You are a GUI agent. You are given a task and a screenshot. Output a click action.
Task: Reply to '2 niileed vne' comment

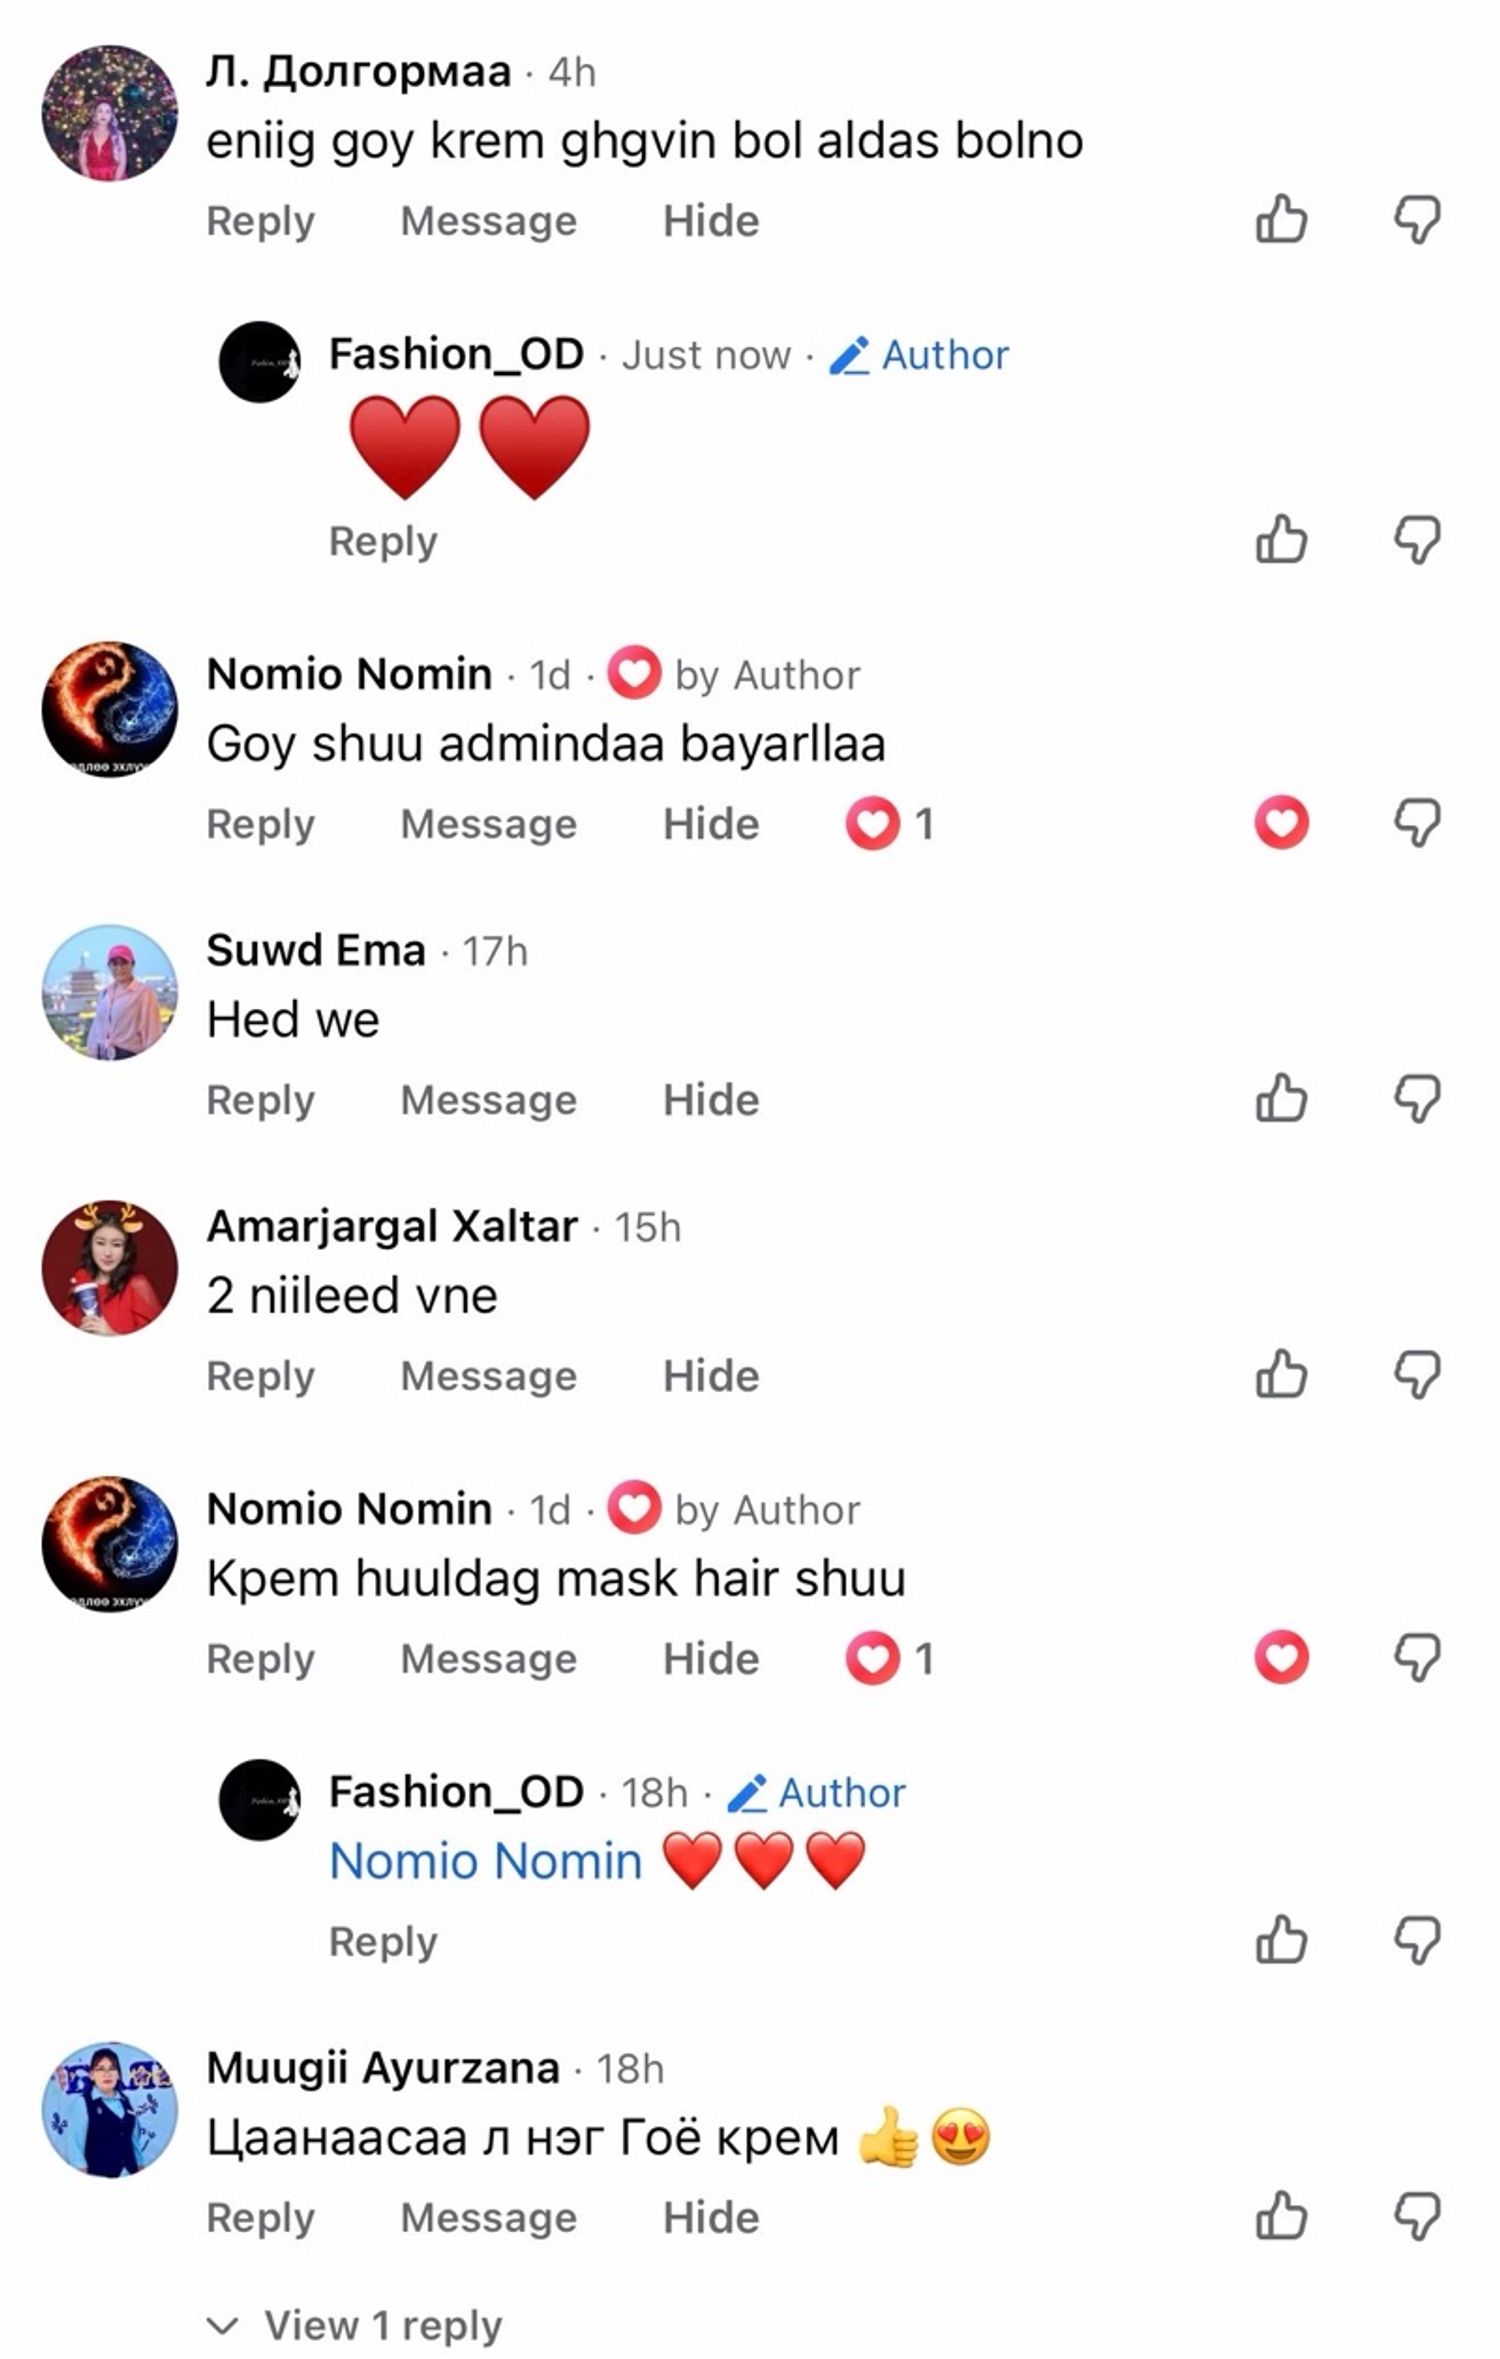pyautogui.click(x=260, y=1376)
